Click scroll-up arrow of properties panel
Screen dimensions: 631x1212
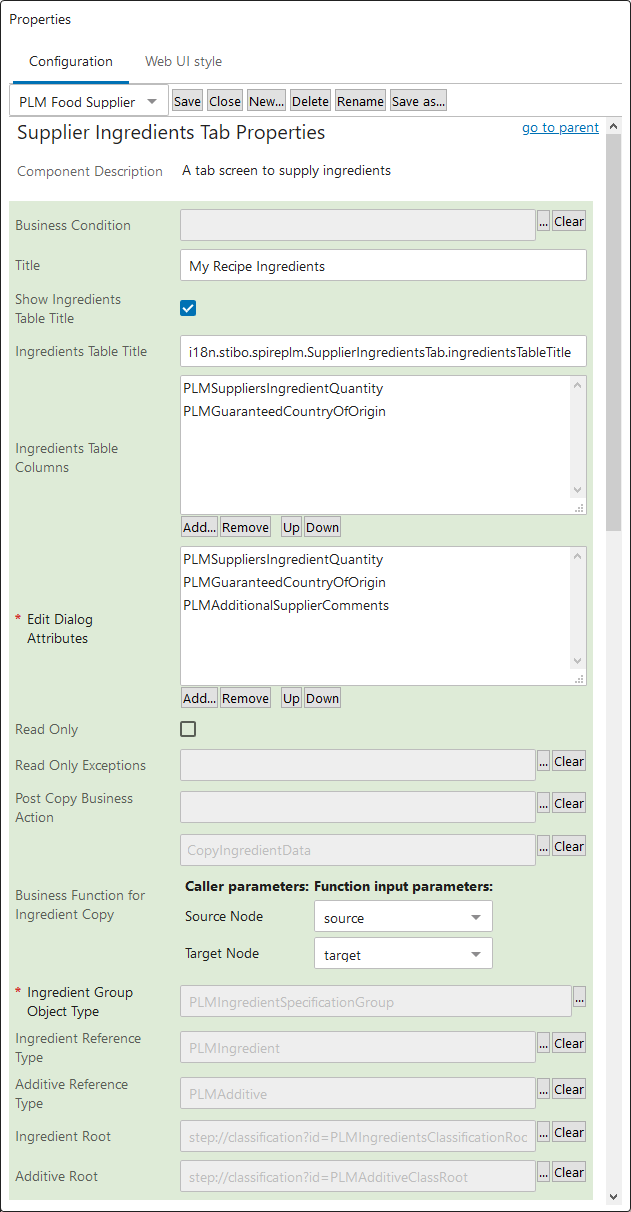(x=613, y=127)
